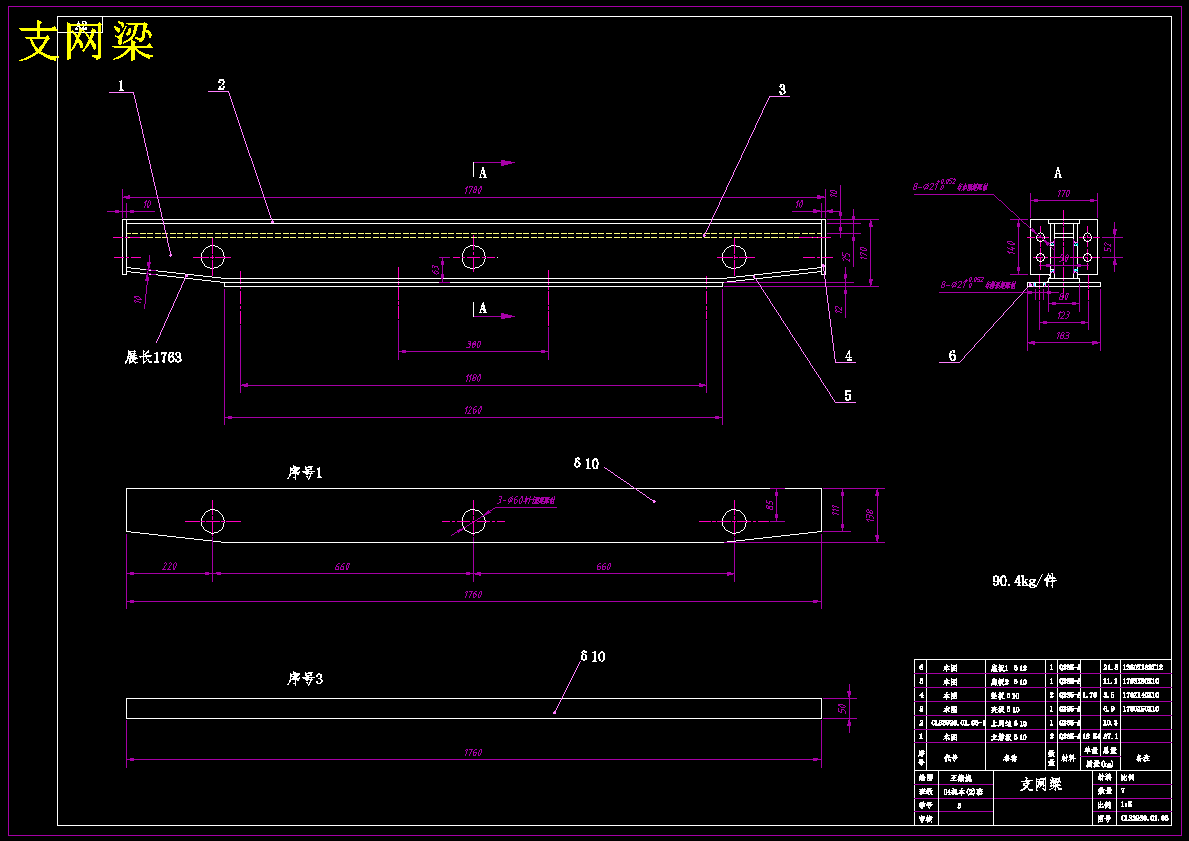This screenshot has height=841, width=1189.
Task: Pick the 1780 overall length dimension
Action: point(472,190)
